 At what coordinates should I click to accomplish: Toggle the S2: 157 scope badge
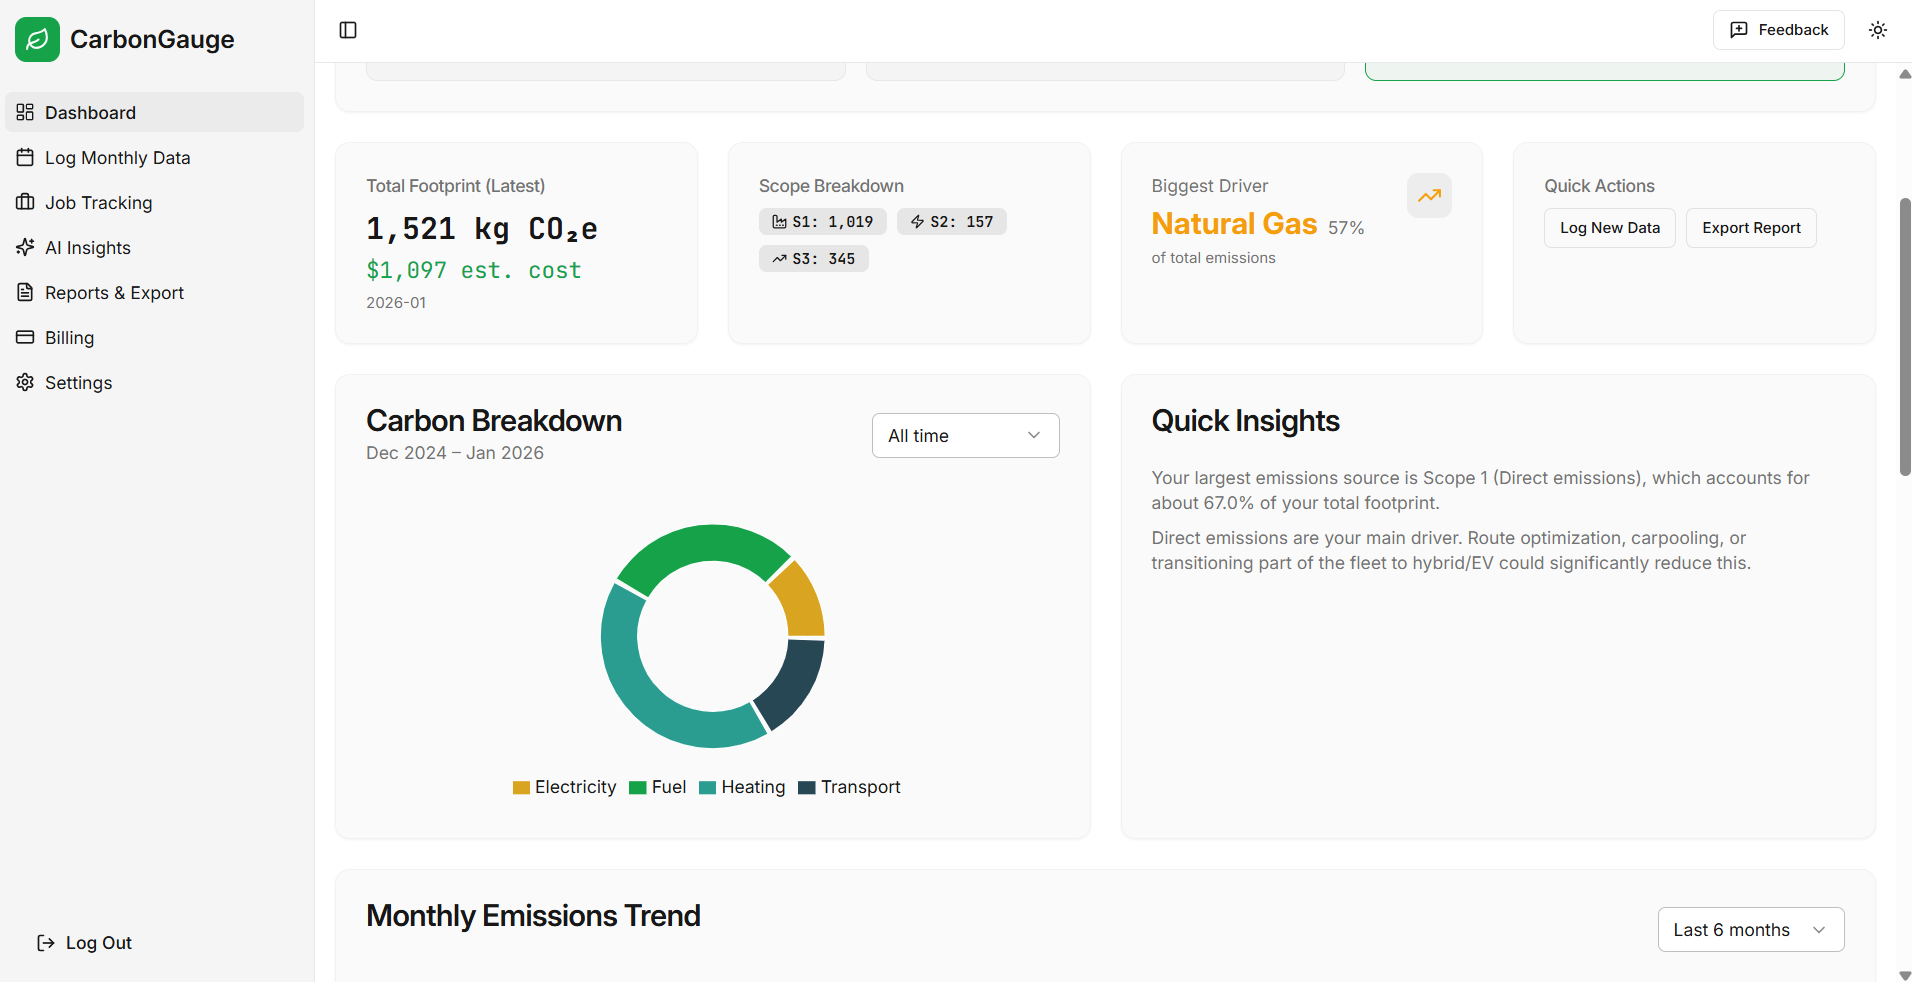(951, 221)
